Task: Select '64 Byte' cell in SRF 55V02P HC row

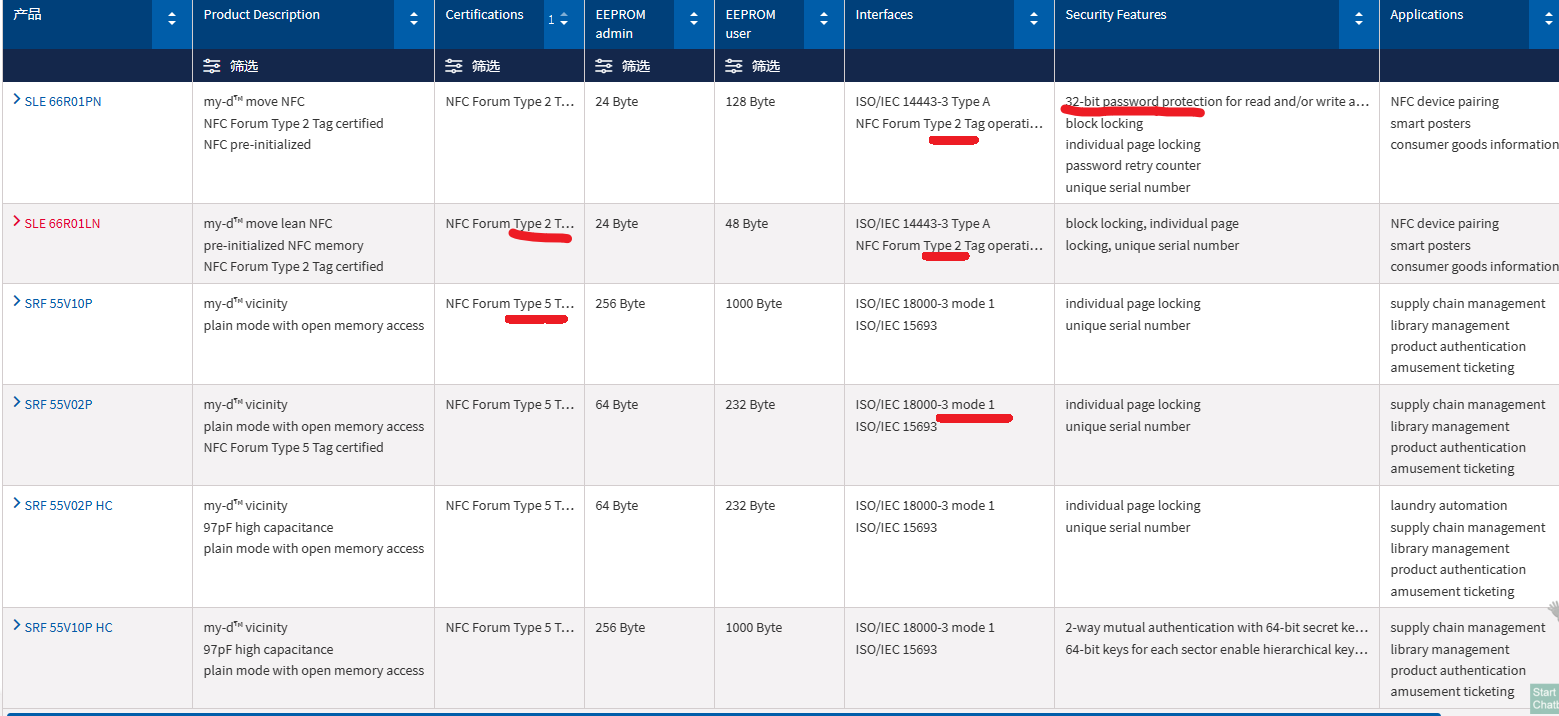Action: [x=616, y=506]
